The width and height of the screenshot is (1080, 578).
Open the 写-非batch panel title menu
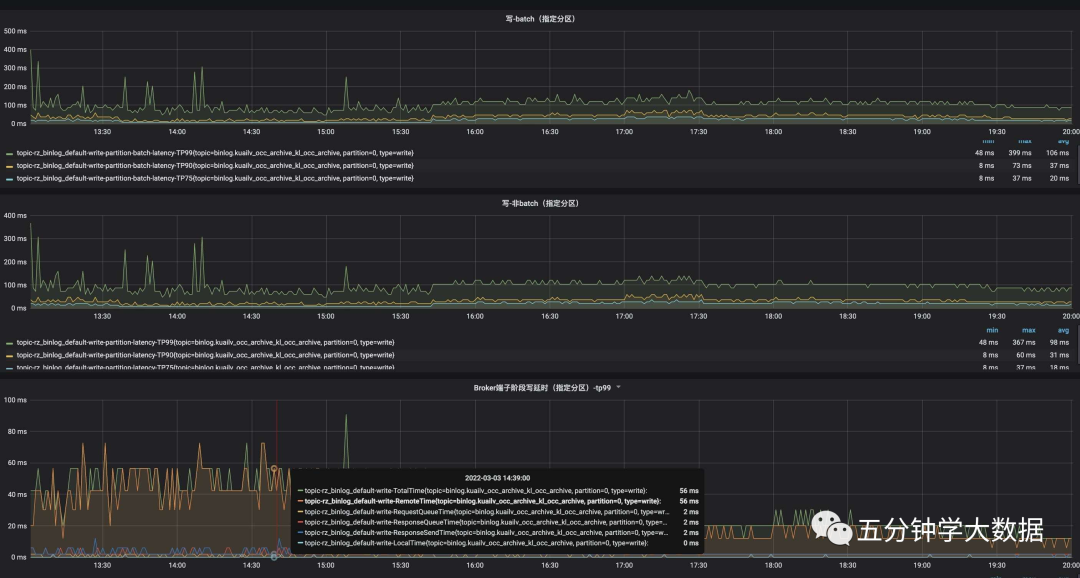tap(539, 203)
